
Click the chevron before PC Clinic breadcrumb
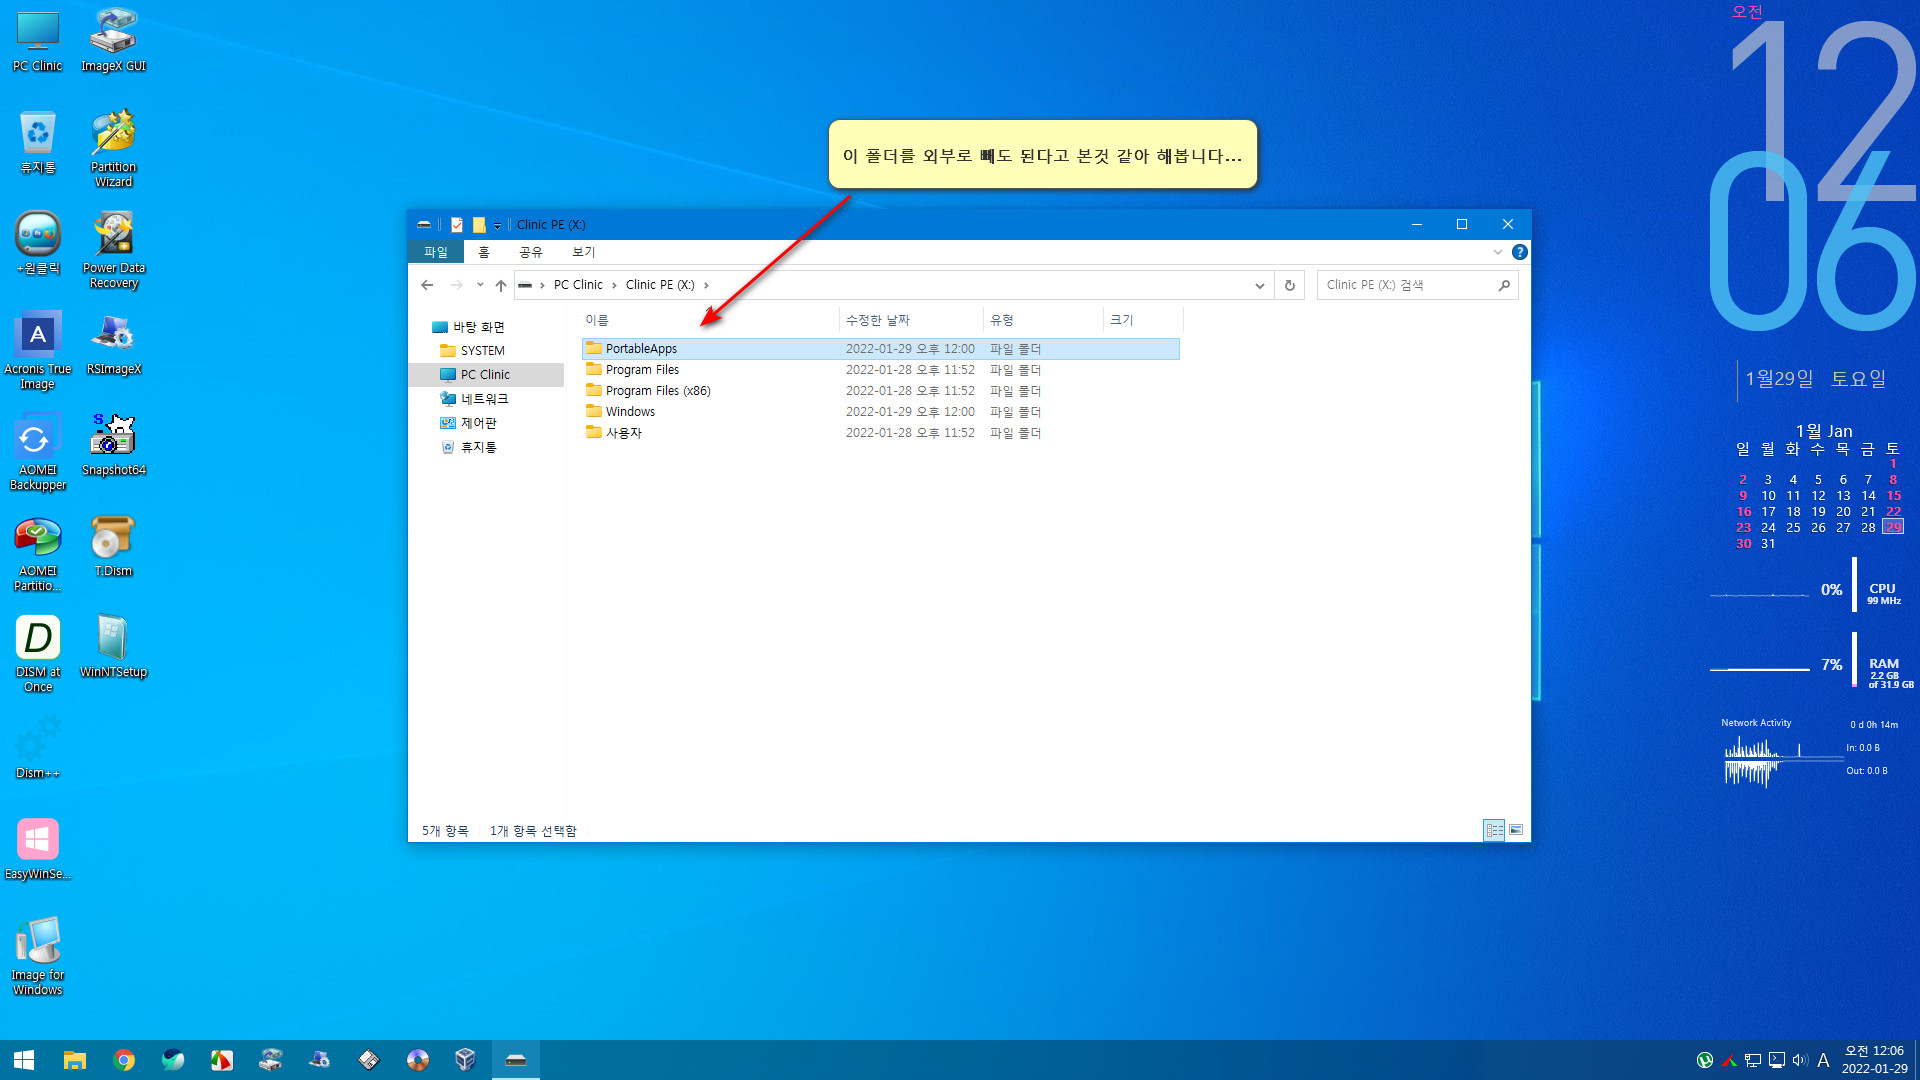pyautogui.click(x=542, y=285)
